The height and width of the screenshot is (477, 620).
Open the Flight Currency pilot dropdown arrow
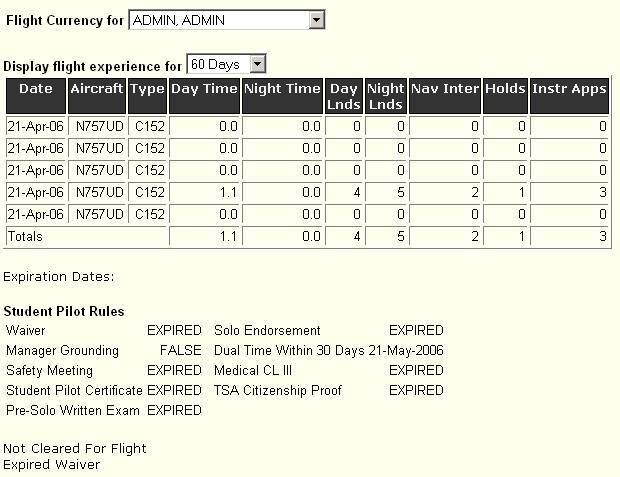click(316, 20)
